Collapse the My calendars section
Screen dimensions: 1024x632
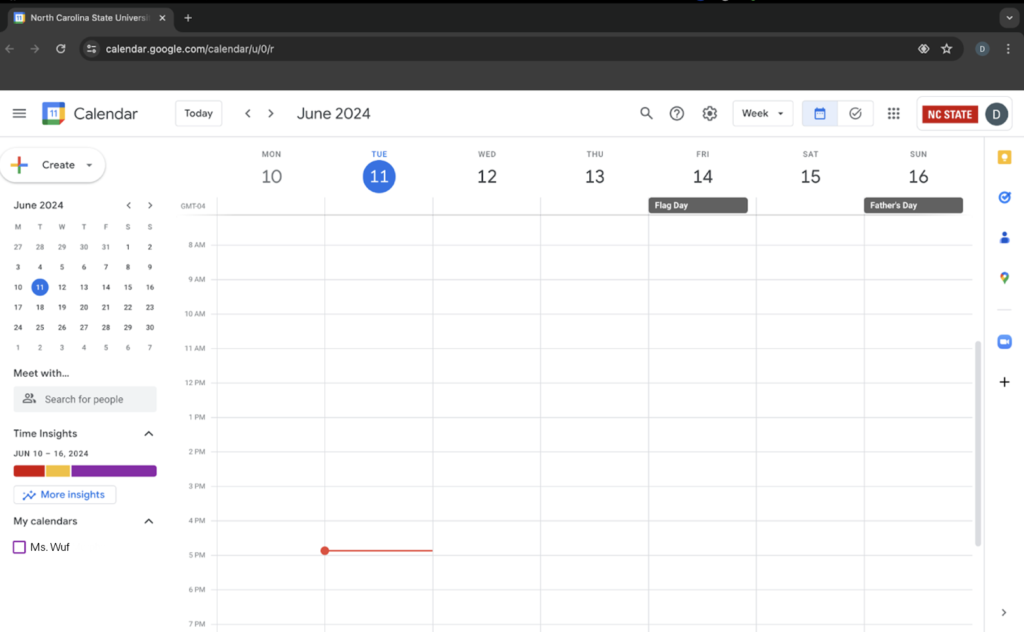click(149, 521)
